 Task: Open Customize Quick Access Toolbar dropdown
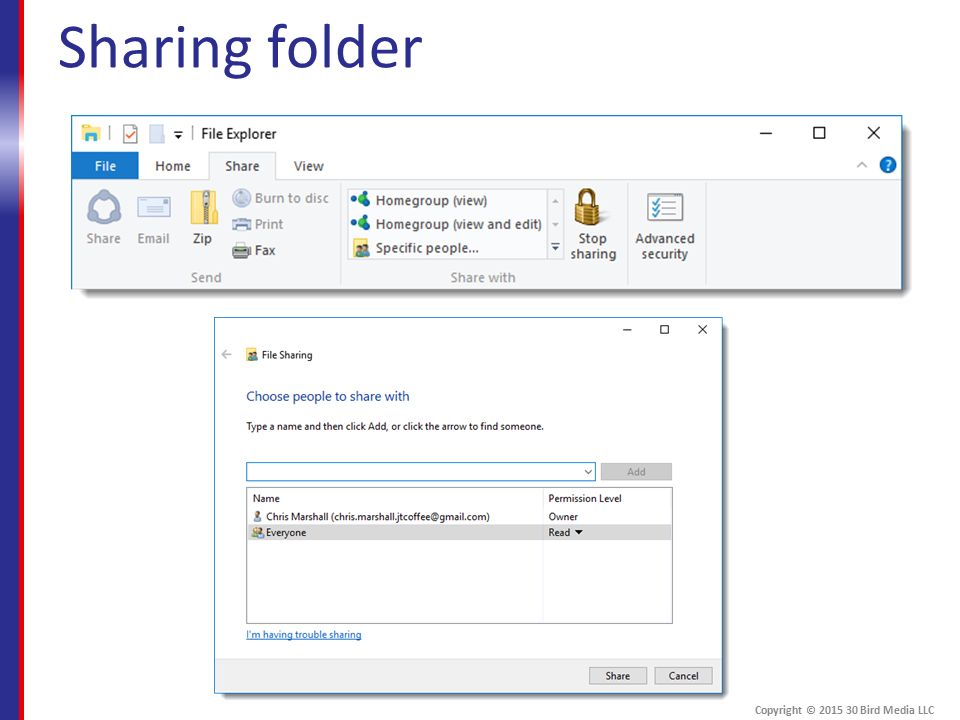[178, 135]
